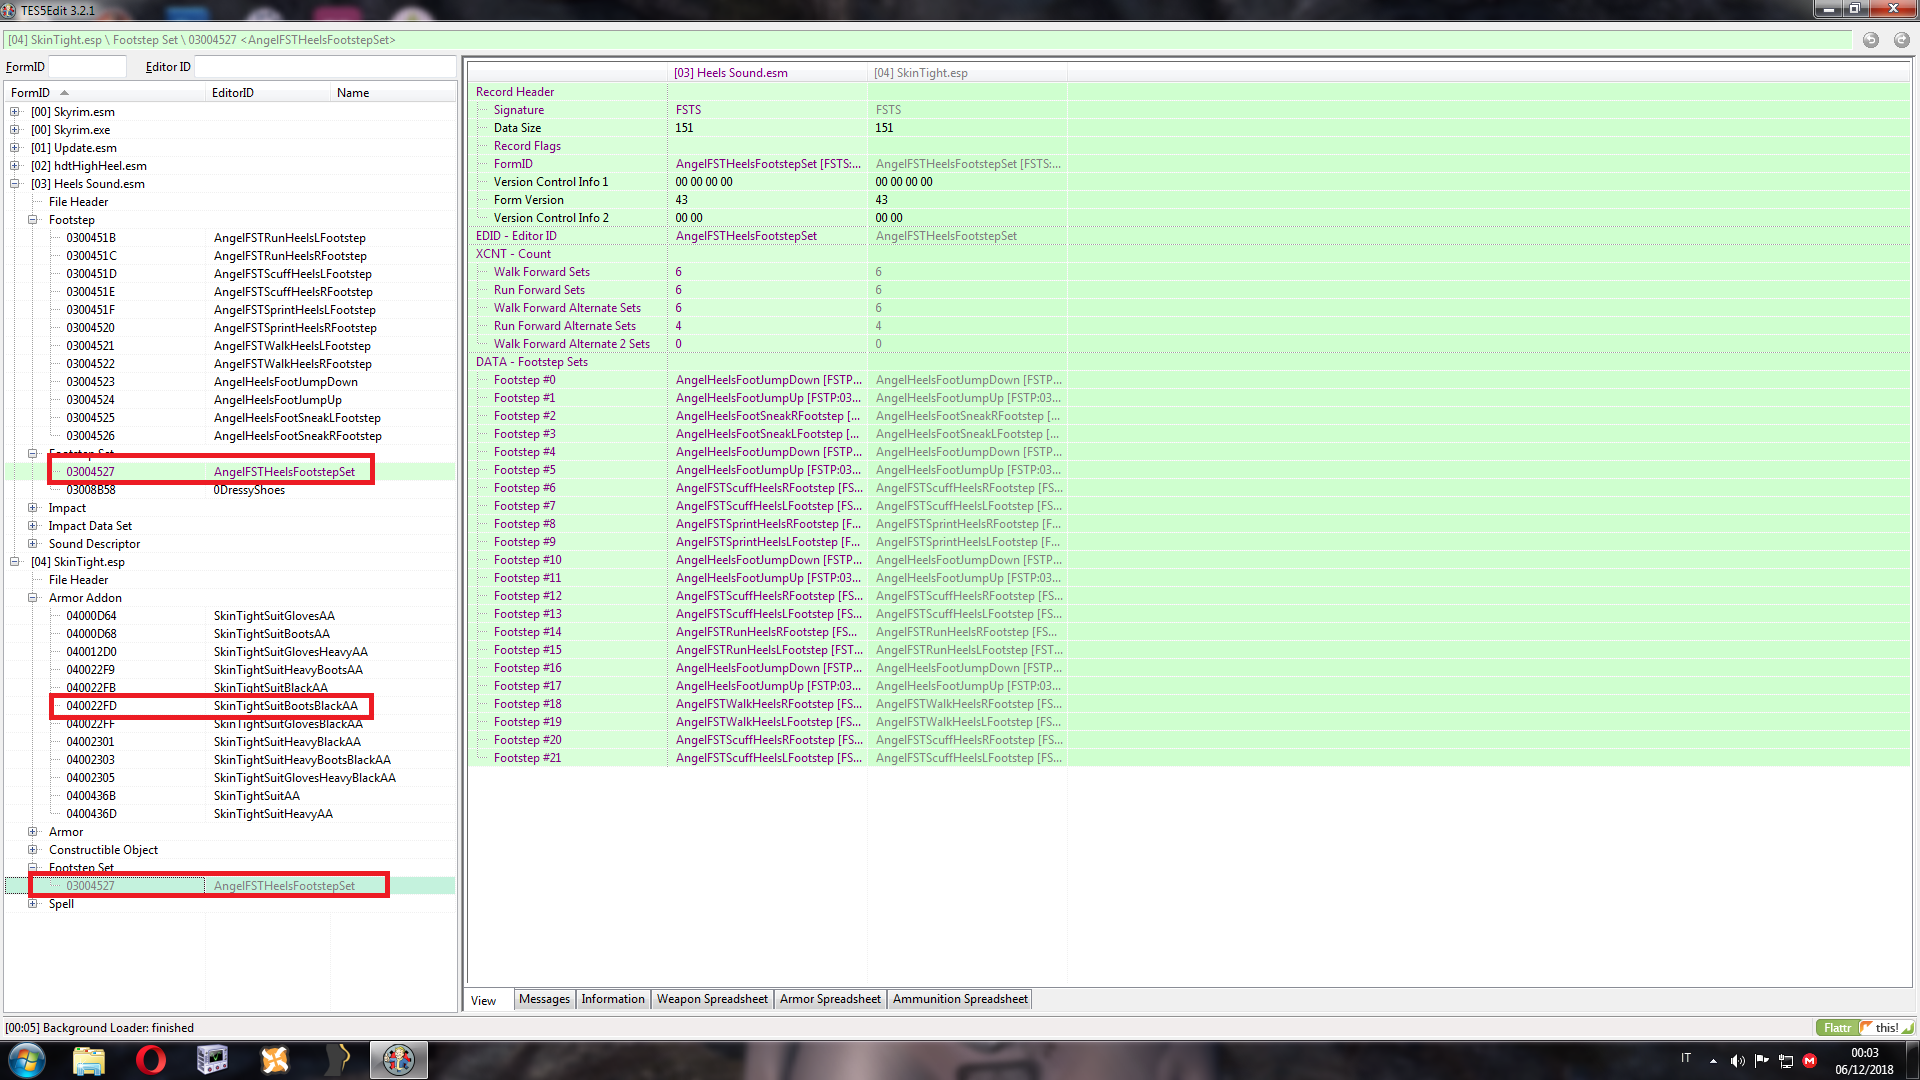Select 04002301 SkinTightSuitHeavyBlackAA record
1920x1080 pixels.
(x=230, y=742)
